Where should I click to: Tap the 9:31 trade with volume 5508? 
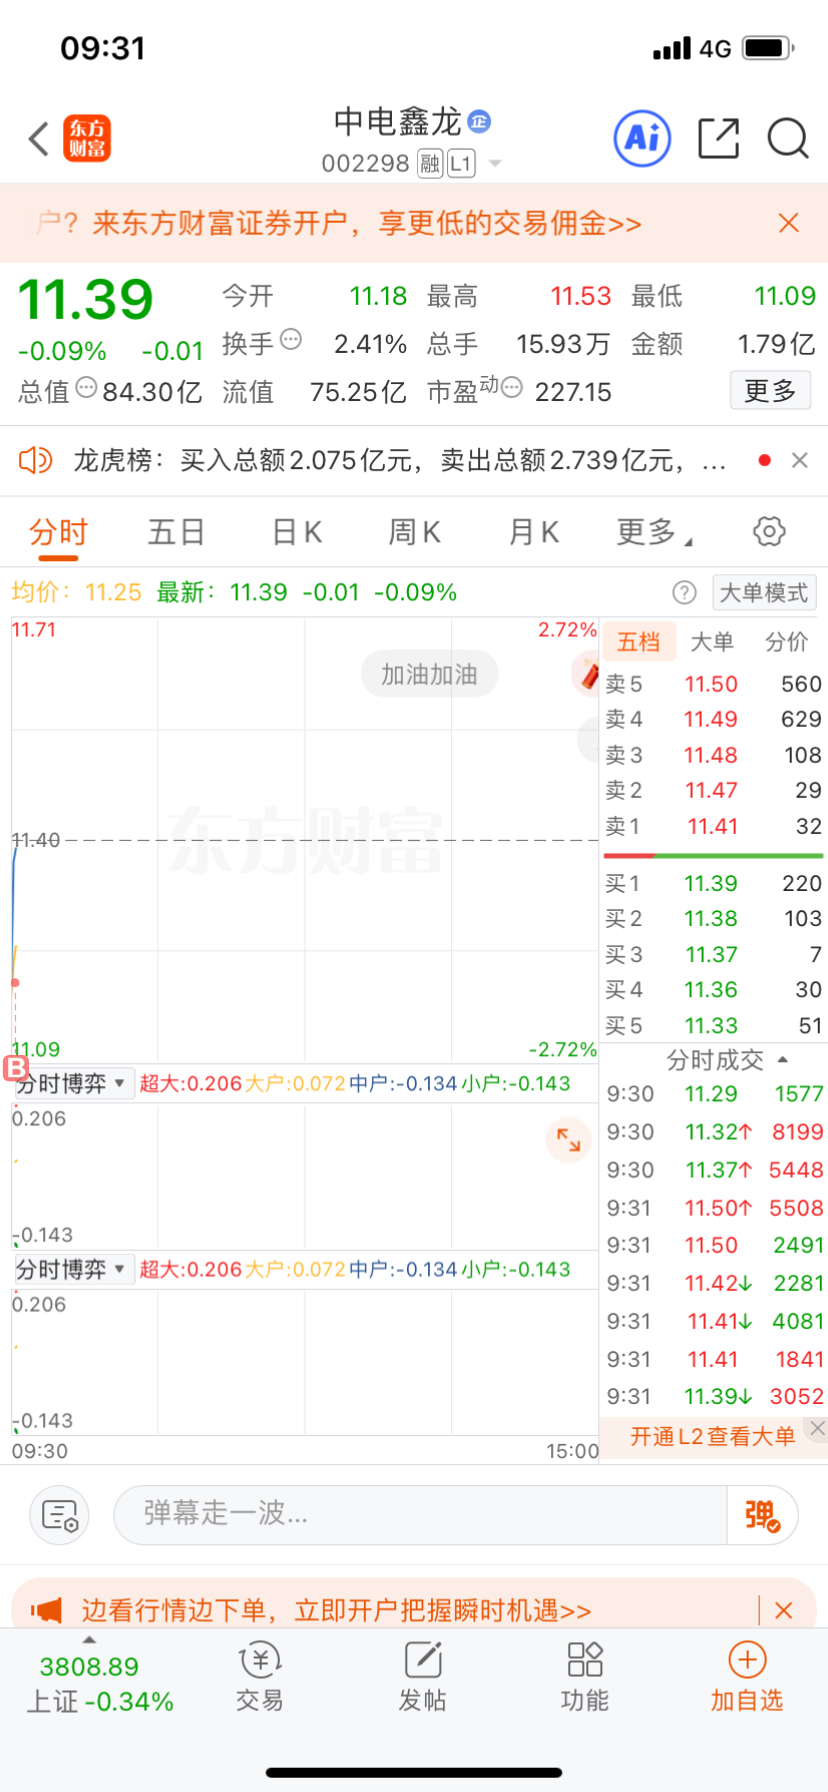click(713, 1208)
